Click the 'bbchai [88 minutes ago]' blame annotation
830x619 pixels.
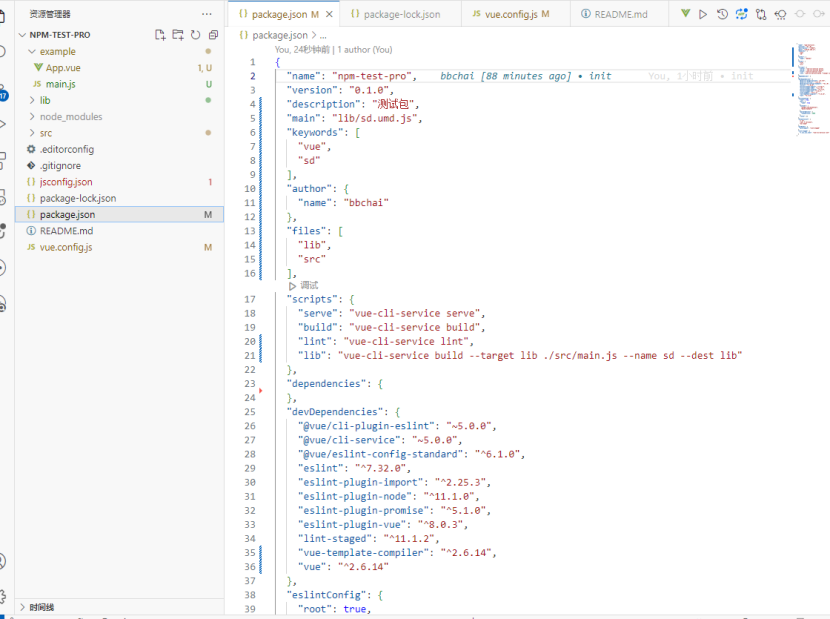click(x=506, y=76)
